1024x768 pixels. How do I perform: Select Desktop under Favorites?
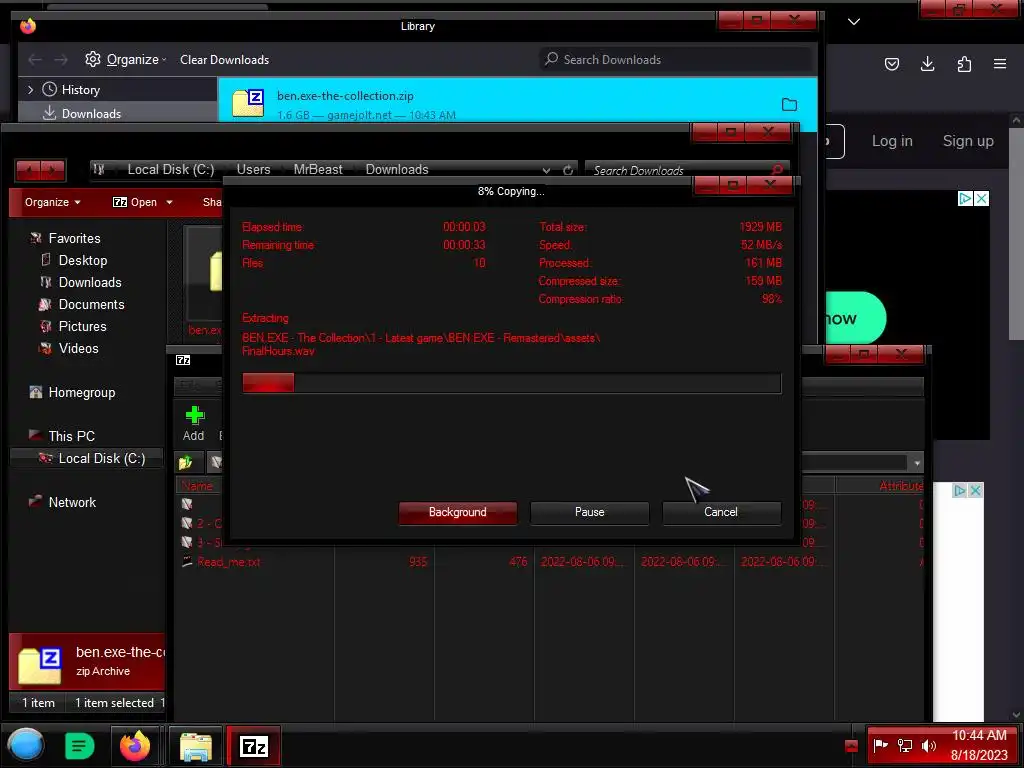tap(82, 261)
